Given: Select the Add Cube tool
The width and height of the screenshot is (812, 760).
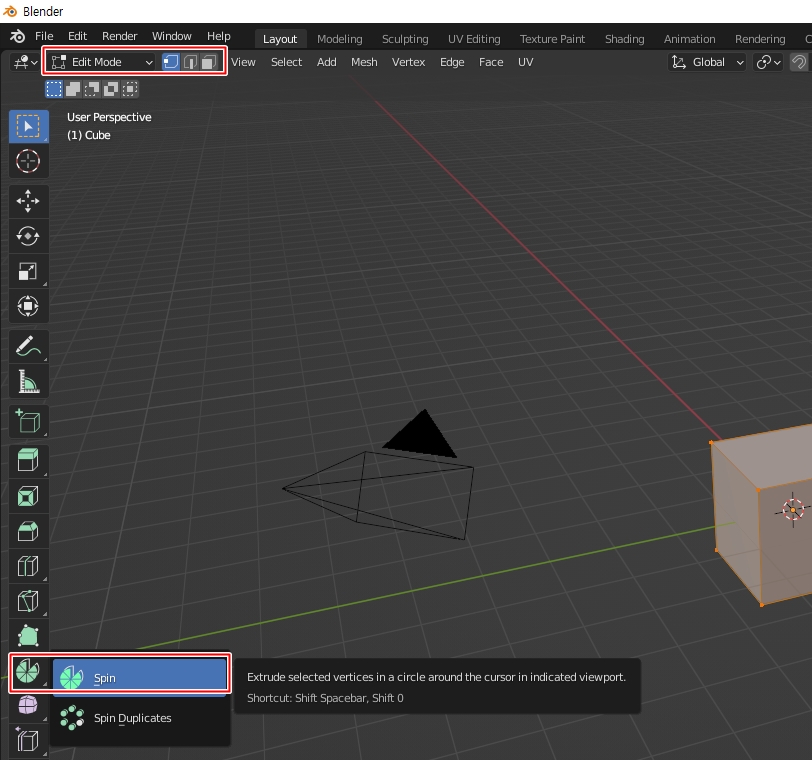Looking at the screenshot, I should click(28, 421).
